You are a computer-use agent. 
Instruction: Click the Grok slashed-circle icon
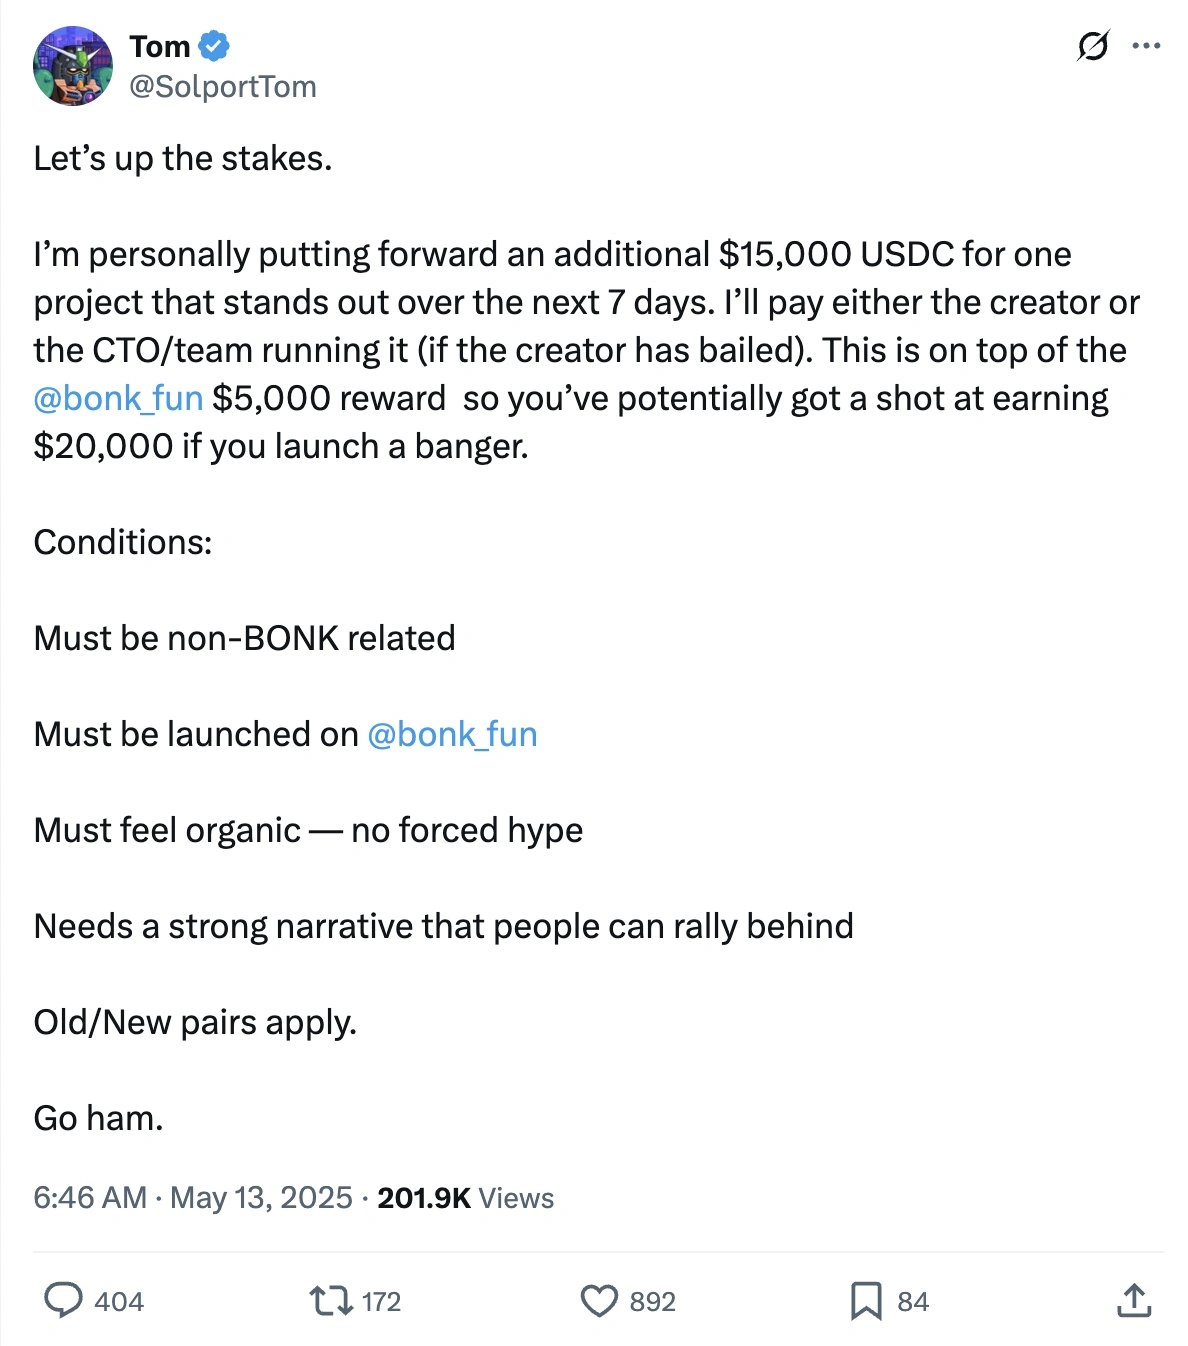point(1092,46)
